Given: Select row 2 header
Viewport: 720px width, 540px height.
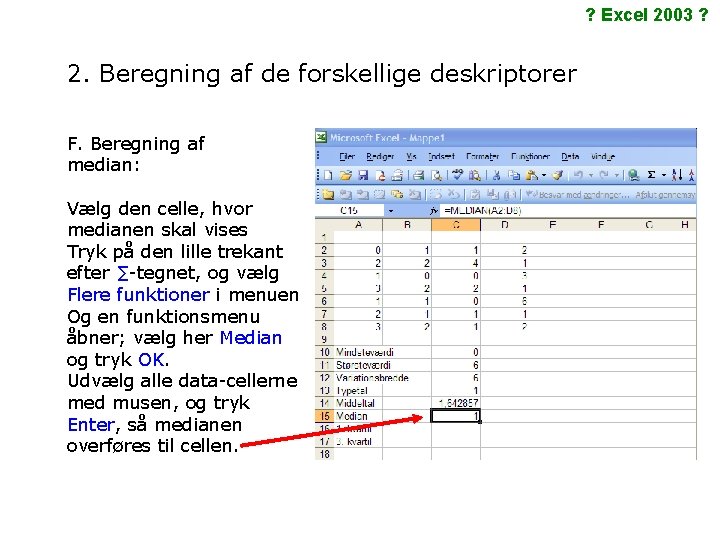Looking at the screenshot, I should tap(324, 250).
